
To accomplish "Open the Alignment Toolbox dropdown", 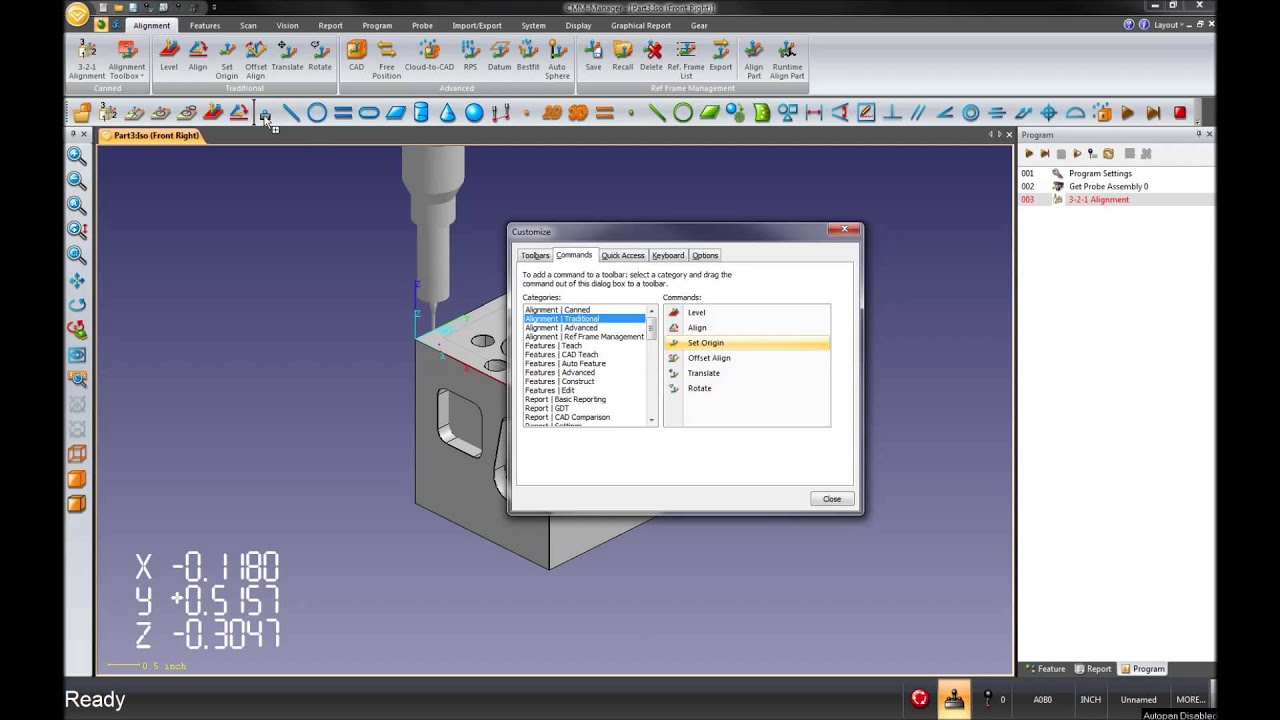I will coord(127,60).
